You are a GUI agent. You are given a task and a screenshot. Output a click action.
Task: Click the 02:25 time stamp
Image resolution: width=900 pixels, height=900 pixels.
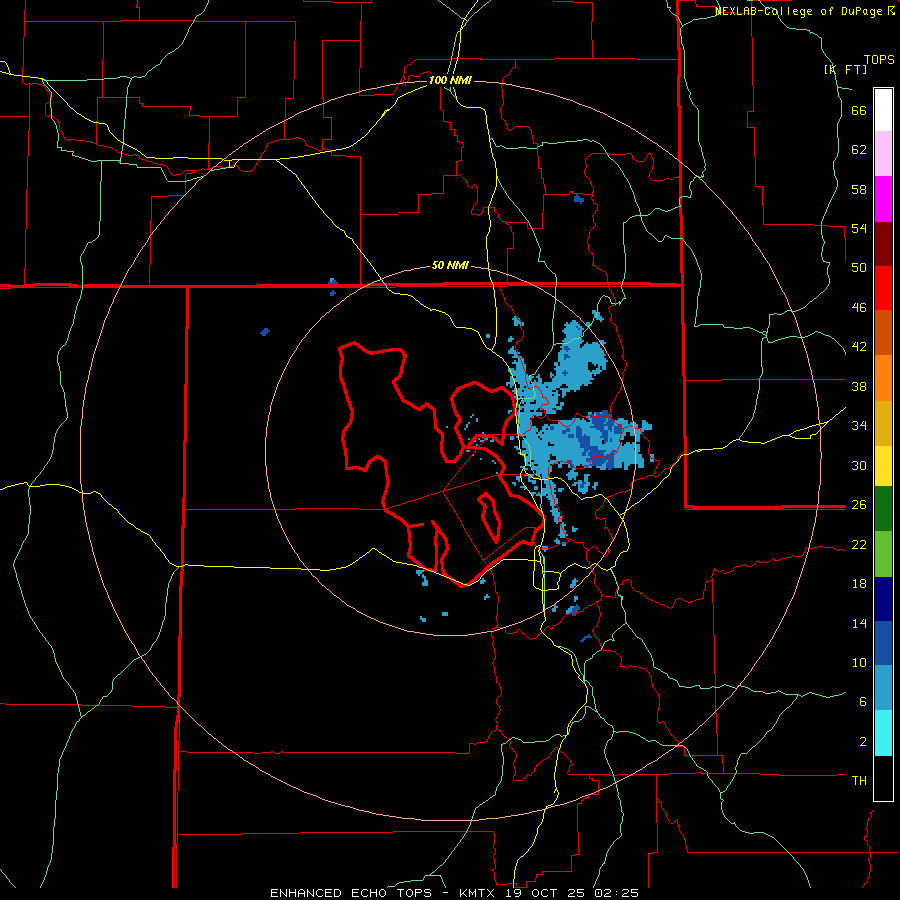[616, 893]
